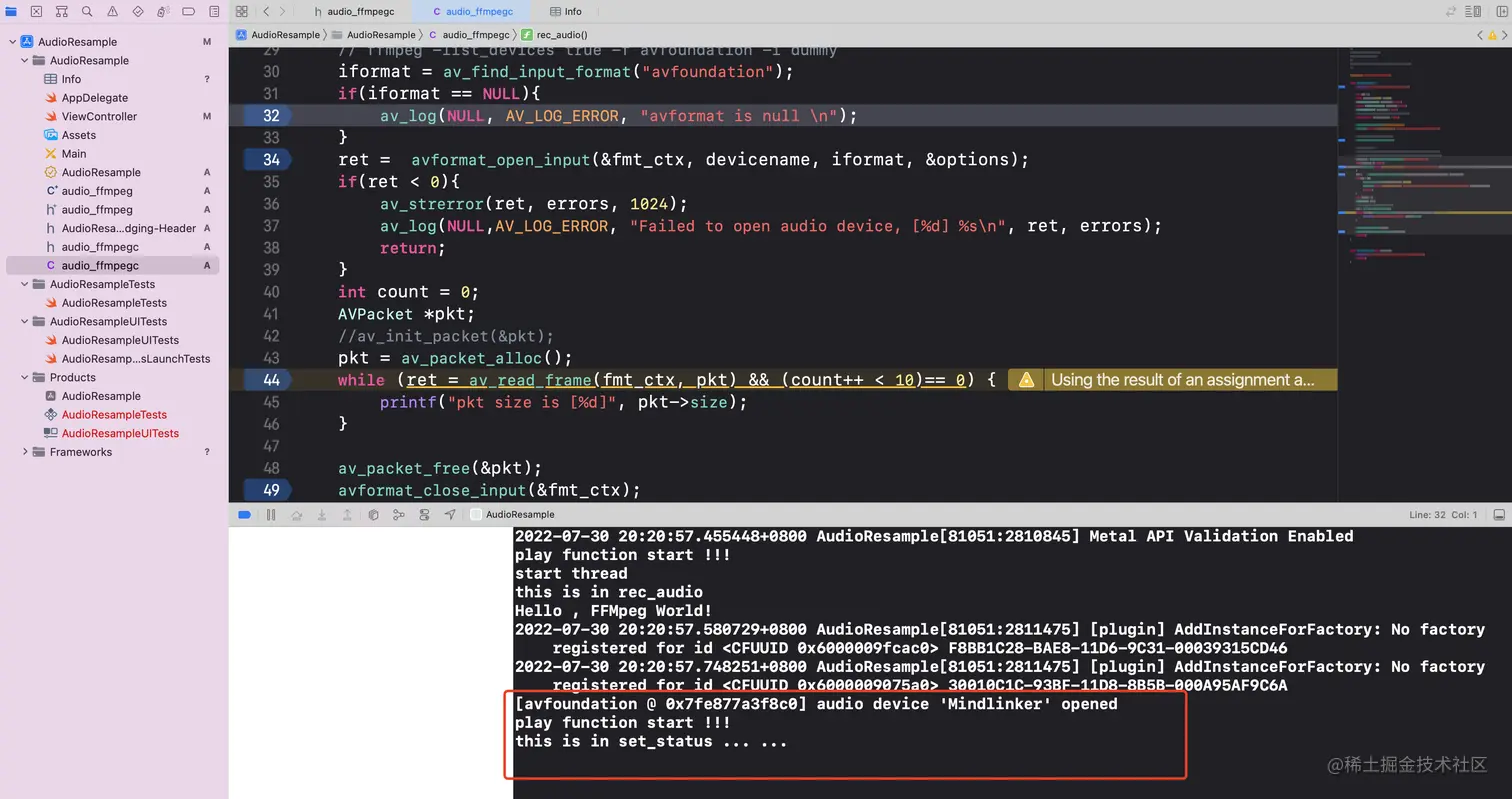The width and height of the screenshot is (1512, 799).
Task: Click Debug Memory Graph icon
Action: [398, 515]
